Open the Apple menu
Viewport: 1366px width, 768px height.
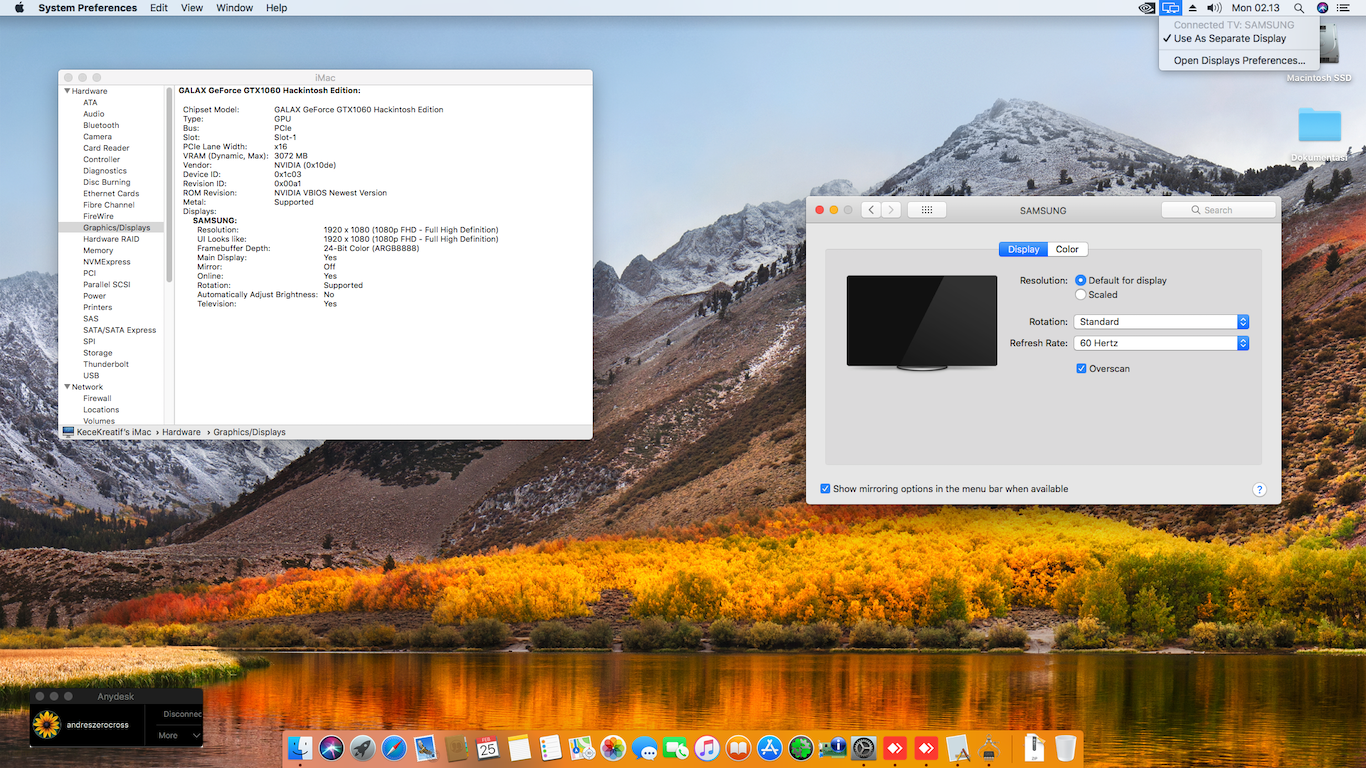tap(18, 8)
